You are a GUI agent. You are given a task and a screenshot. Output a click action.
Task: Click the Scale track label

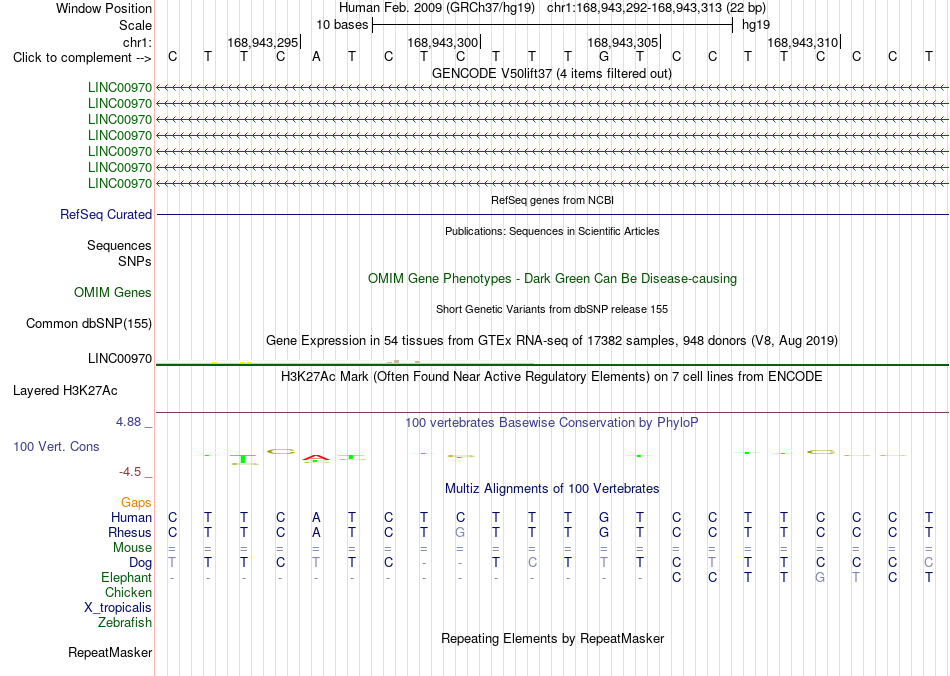tap(135, 25)
